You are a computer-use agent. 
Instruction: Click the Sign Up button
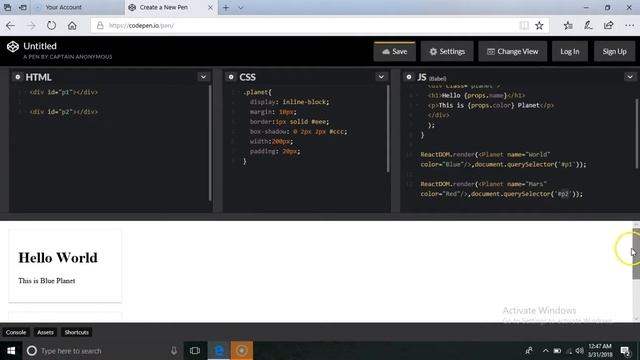614,51
